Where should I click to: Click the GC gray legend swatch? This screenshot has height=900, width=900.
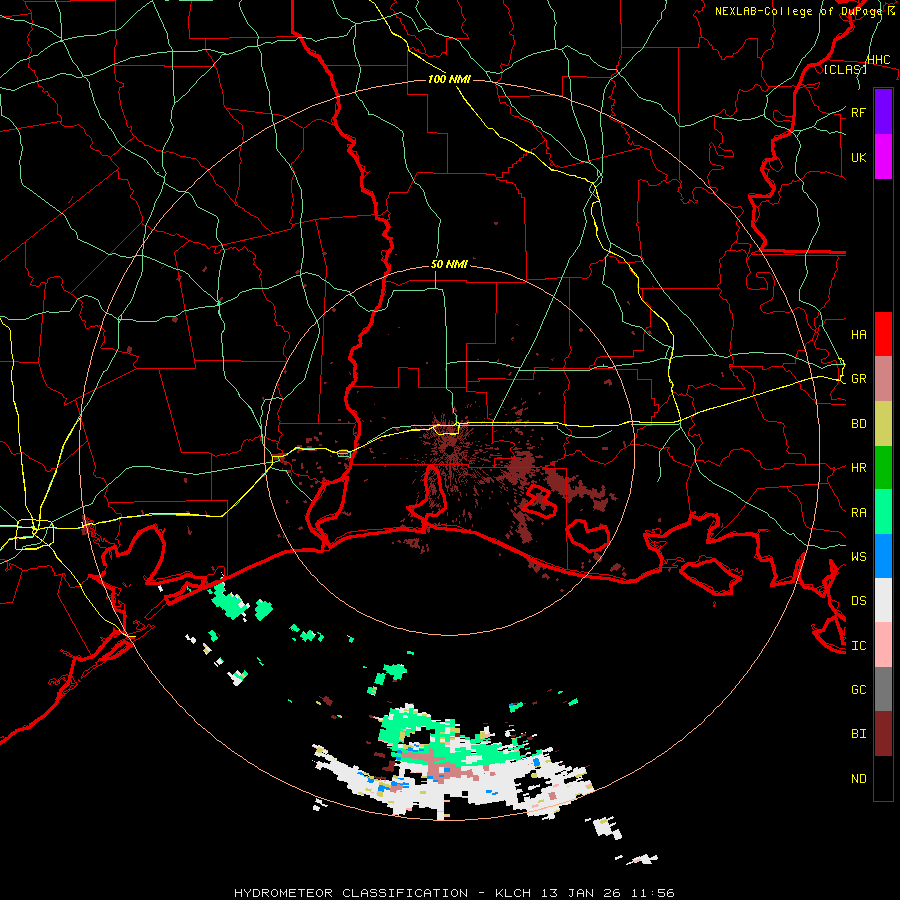(883, 689)
